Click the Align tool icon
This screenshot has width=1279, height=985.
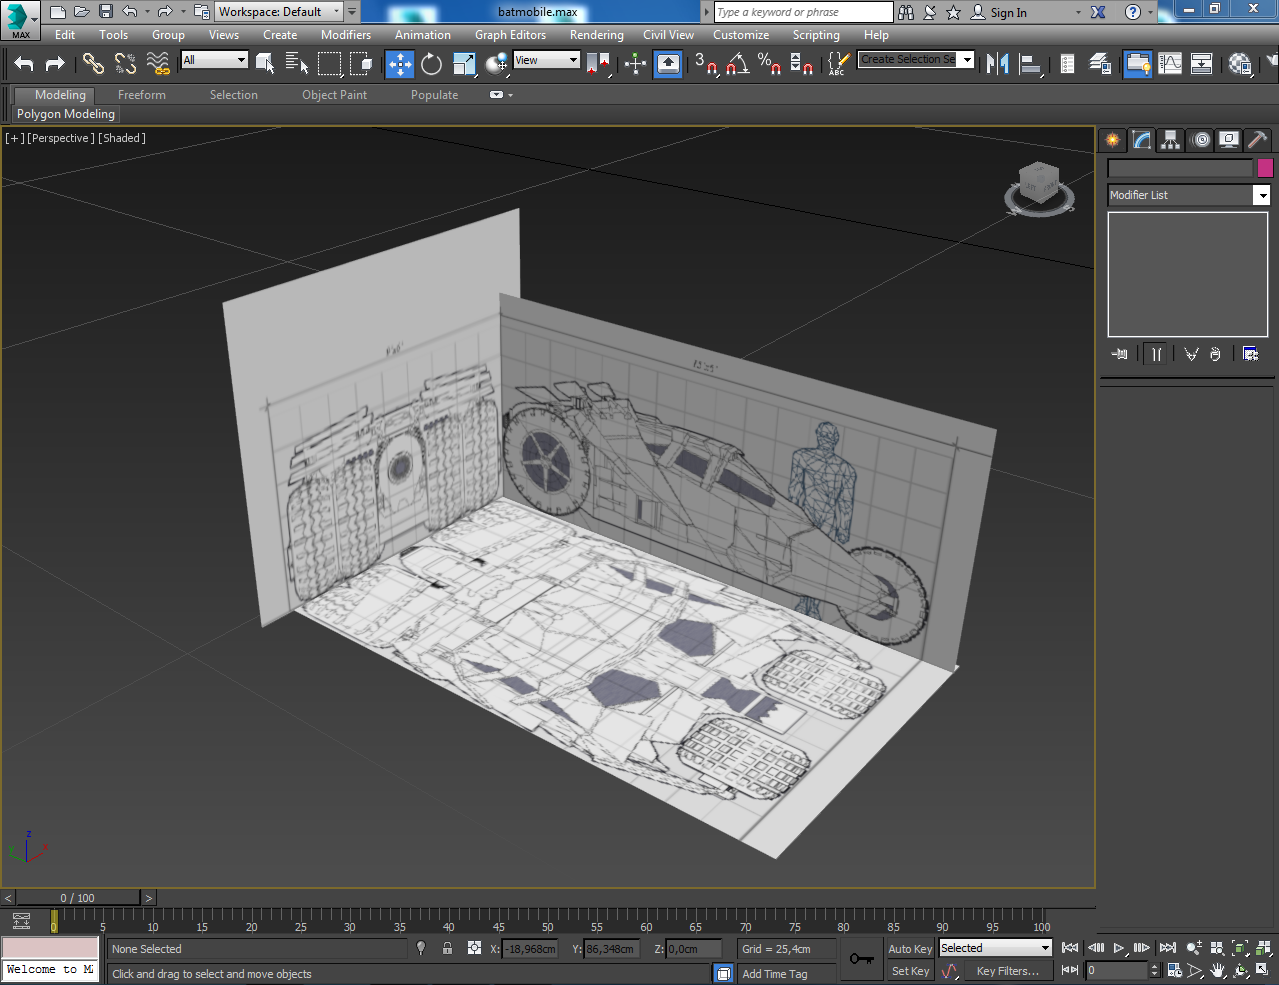(x=1030, y=64)
